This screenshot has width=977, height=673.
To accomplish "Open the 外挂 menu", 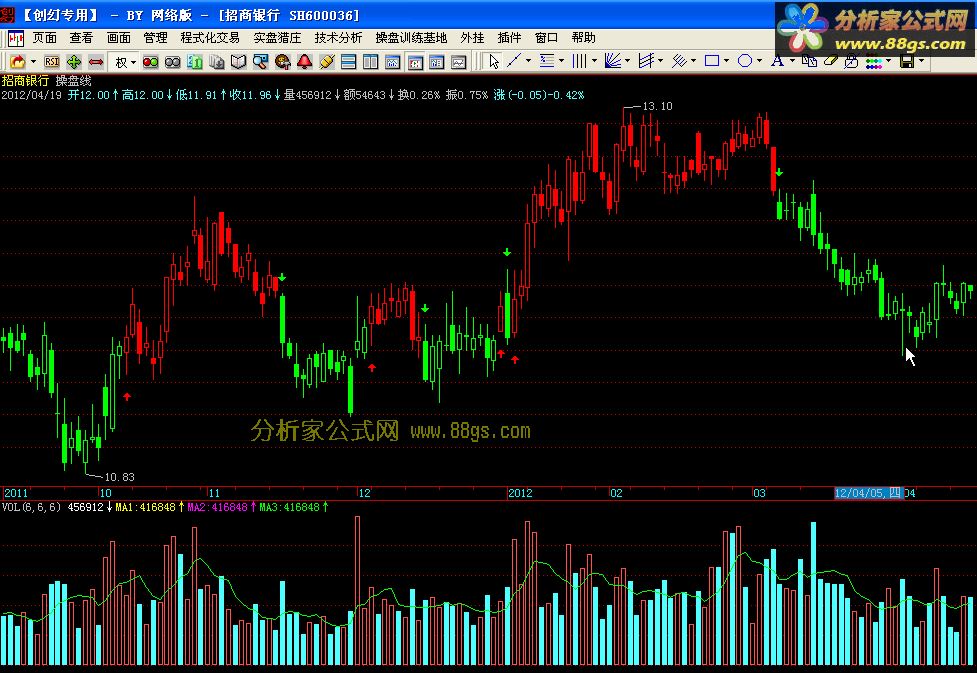I will click(472, 38).
